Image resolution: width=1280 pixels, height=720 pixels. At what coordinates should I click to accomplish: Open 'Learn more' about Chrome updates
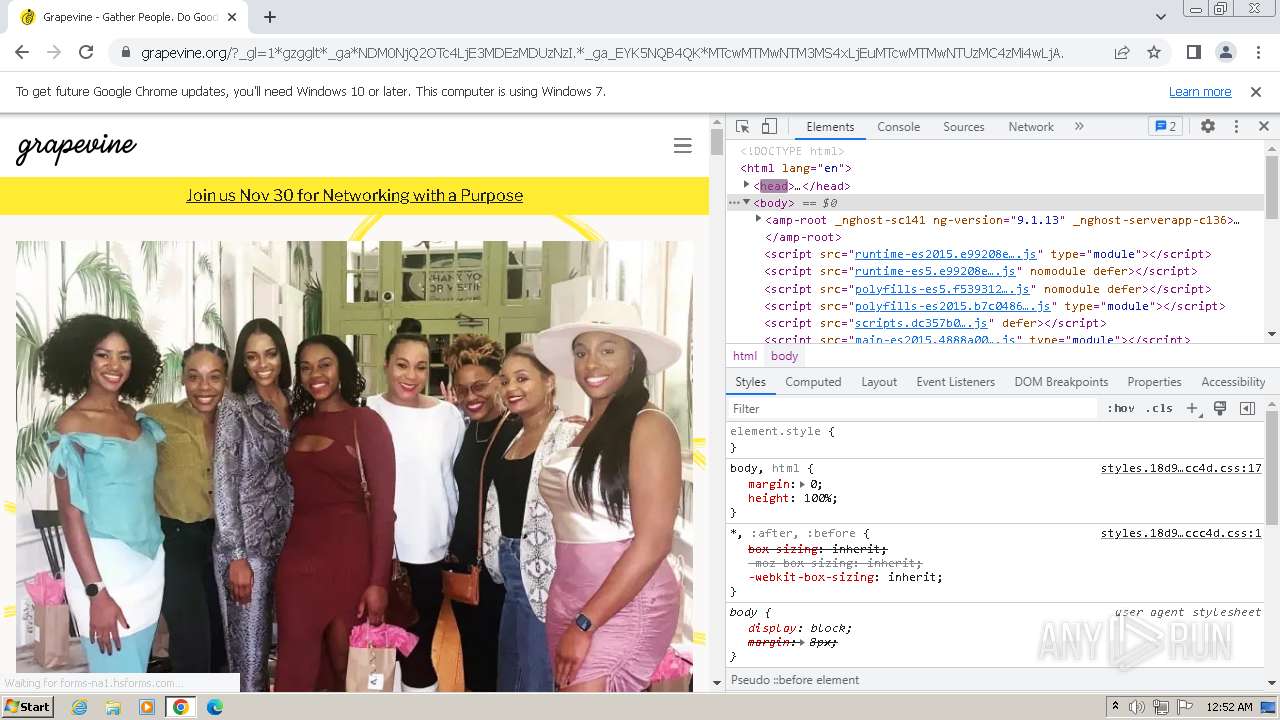(1200, 91)
